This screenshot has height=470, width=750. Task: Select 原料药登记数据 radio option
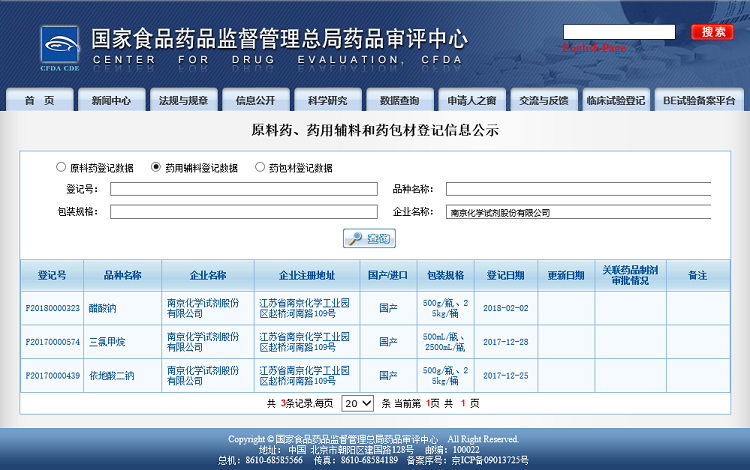pos(62,167)
